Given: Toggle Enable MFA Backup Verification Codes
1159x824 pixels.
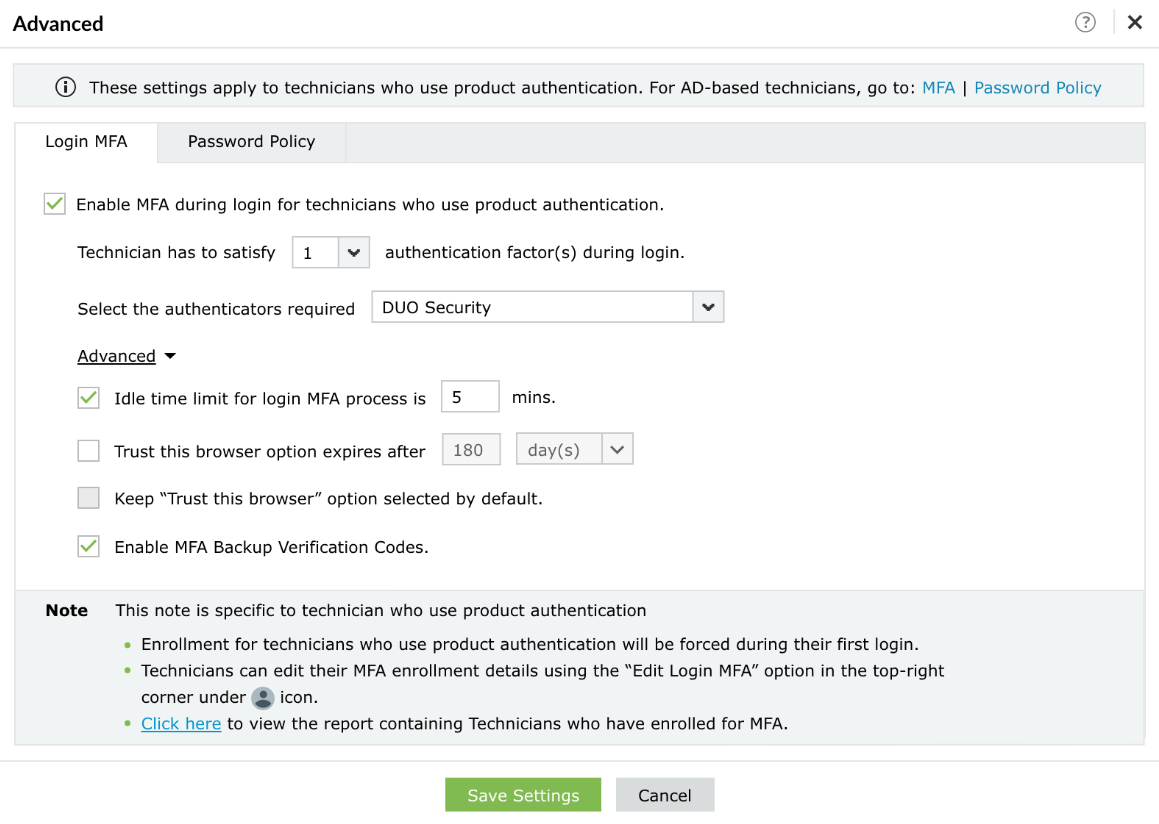Looking at the screenshot, I should 89,547.
